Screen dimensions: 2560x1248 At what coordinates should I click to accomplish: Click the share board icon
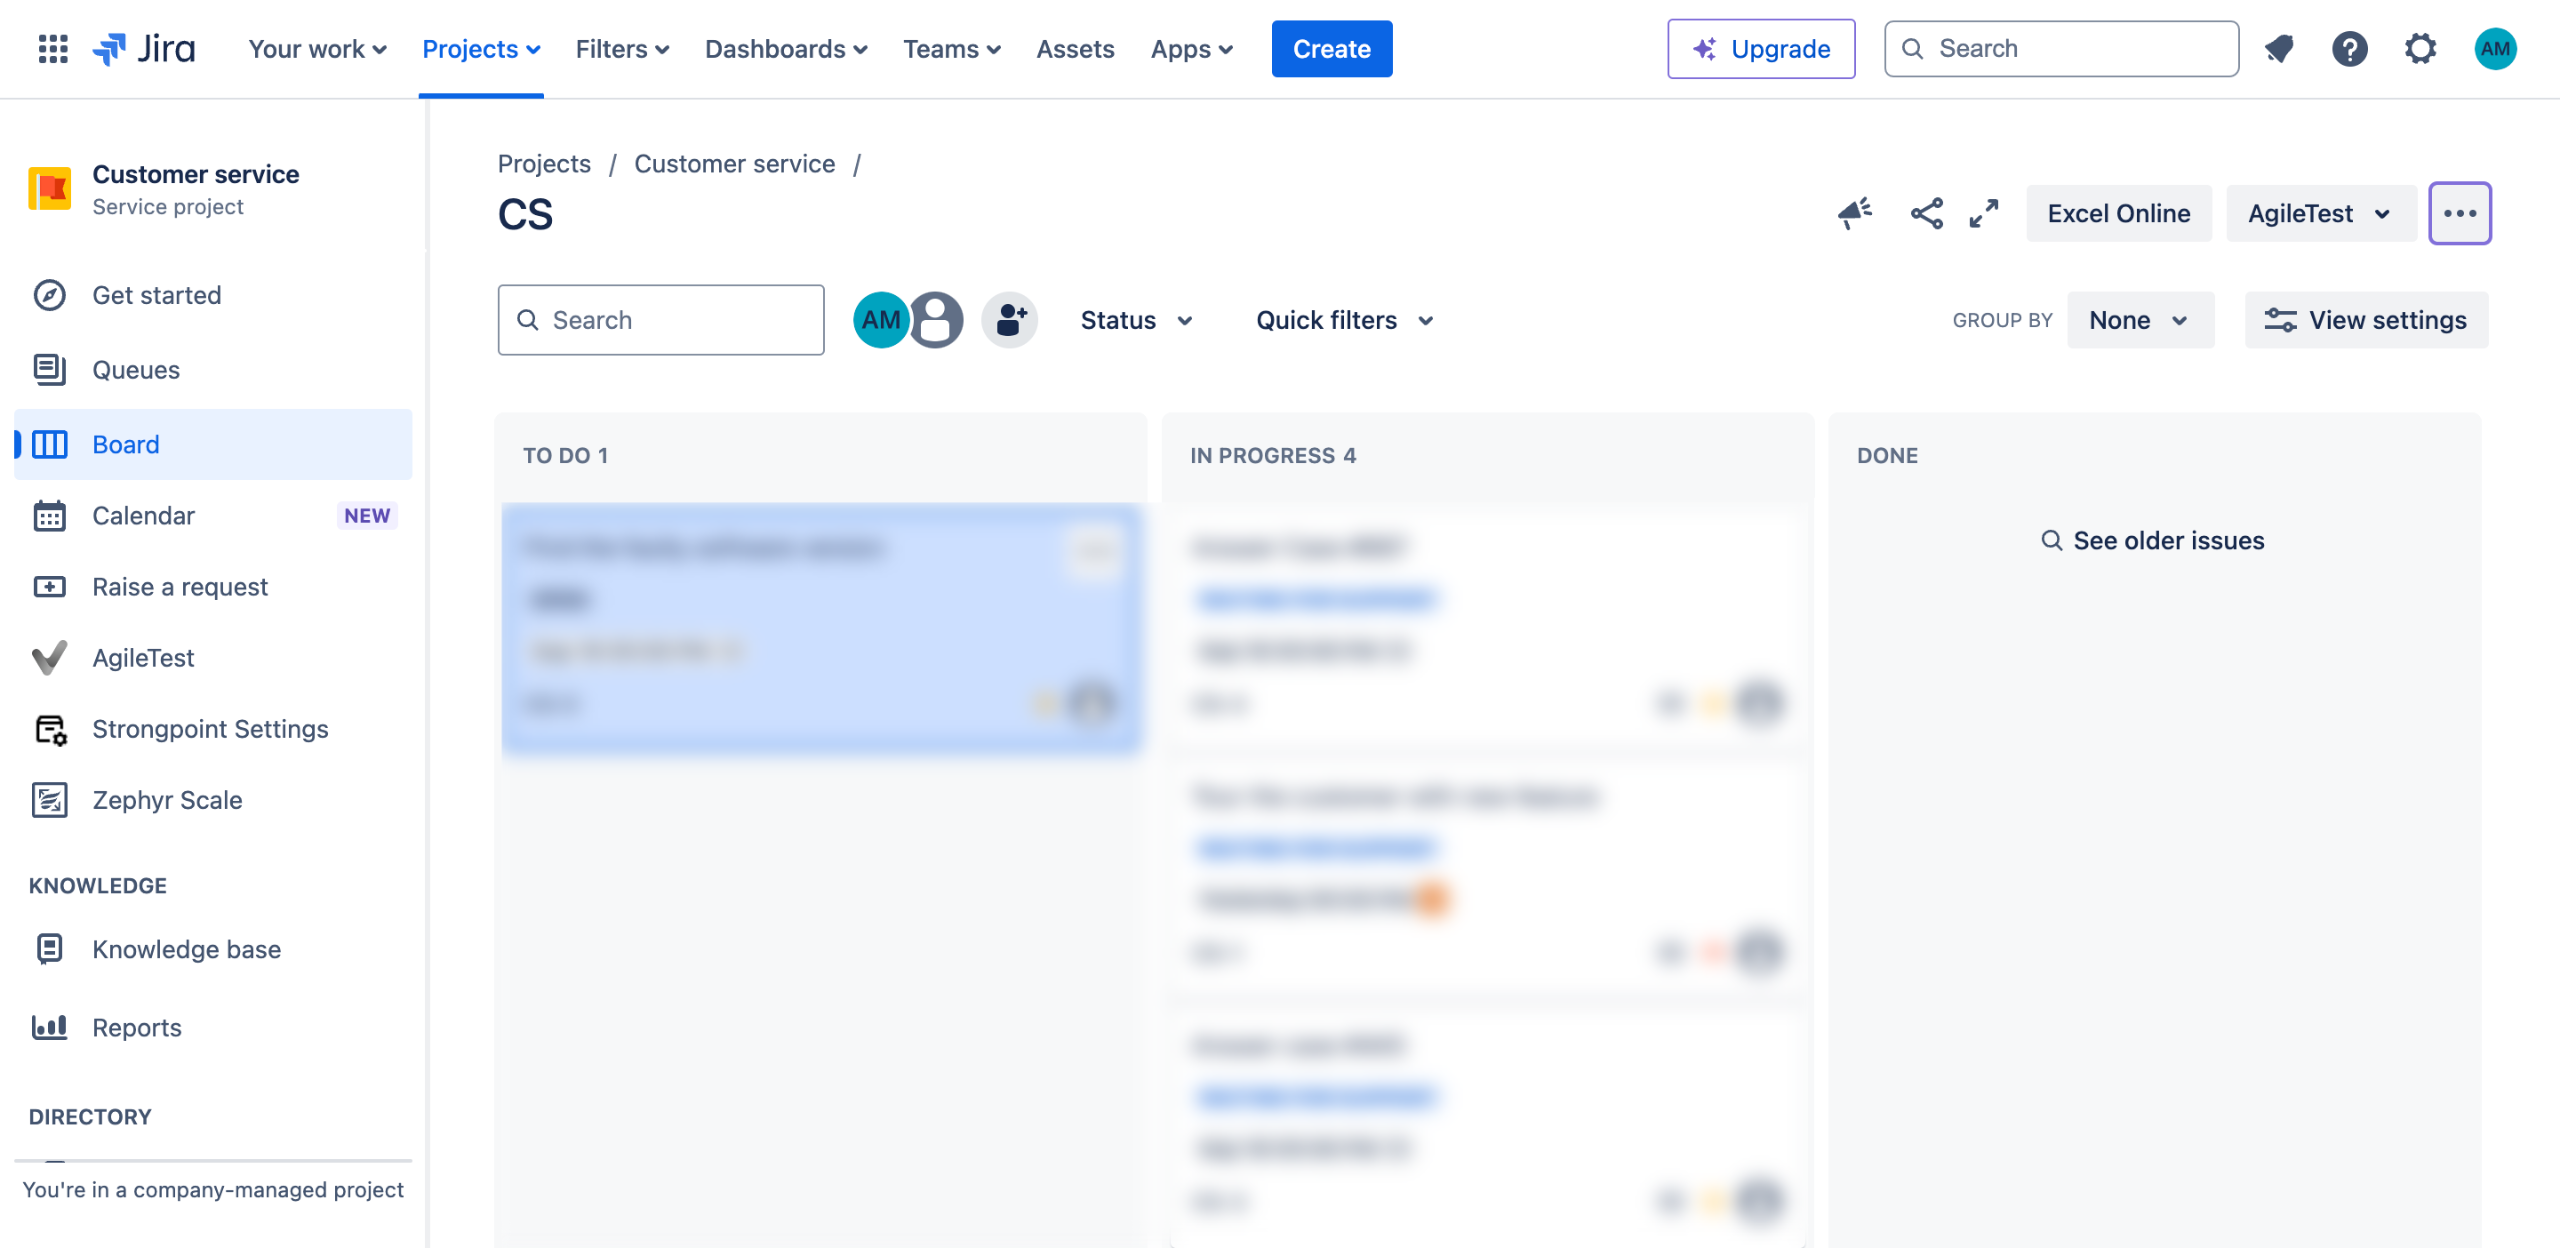click(1926, 213)
